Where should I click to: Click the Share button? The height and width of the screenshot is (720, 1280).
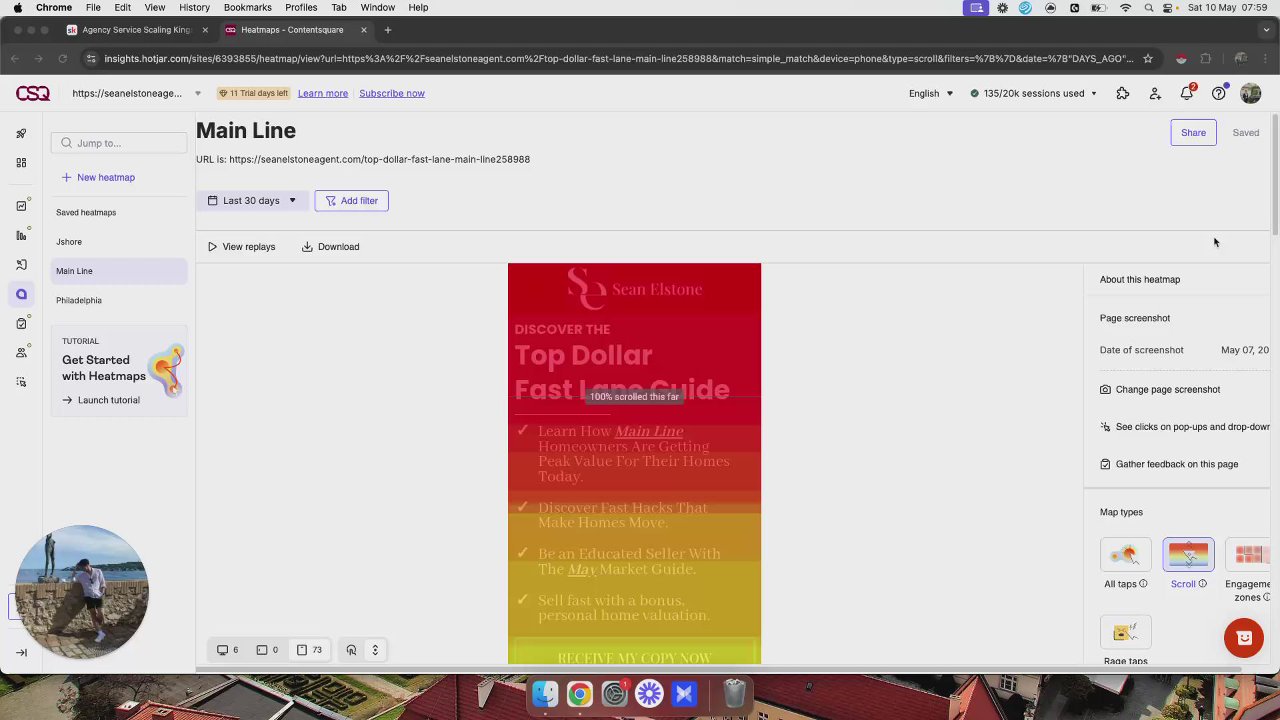[x=1193, y=132]
